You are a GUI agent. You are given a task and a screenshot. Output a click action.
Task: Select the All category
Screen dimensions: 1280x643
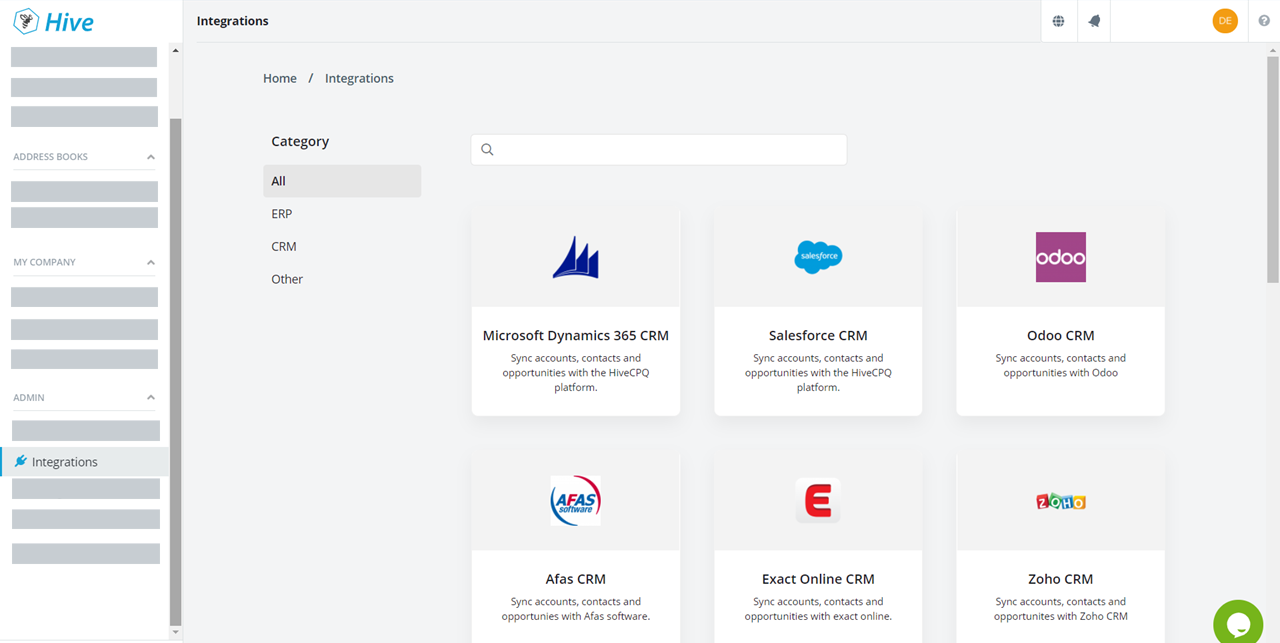[342, 181]
